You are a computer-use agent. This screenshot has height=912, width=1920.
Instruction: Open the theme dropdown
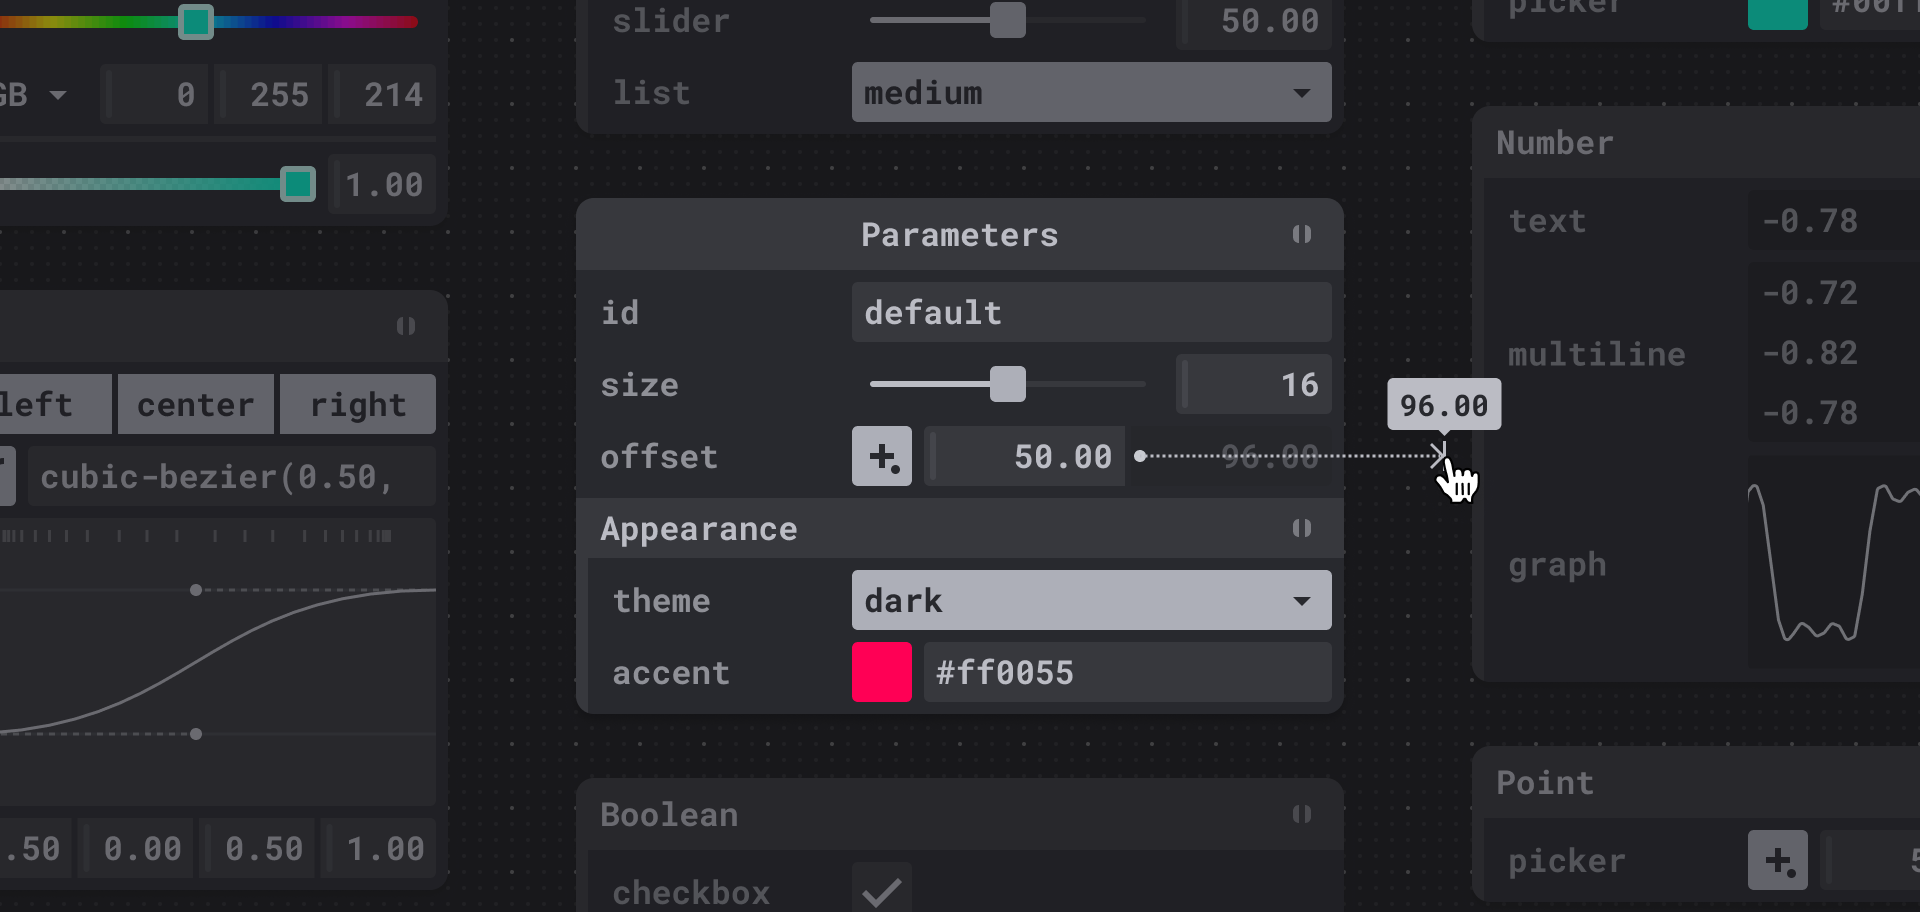[x=1091, y=601]
